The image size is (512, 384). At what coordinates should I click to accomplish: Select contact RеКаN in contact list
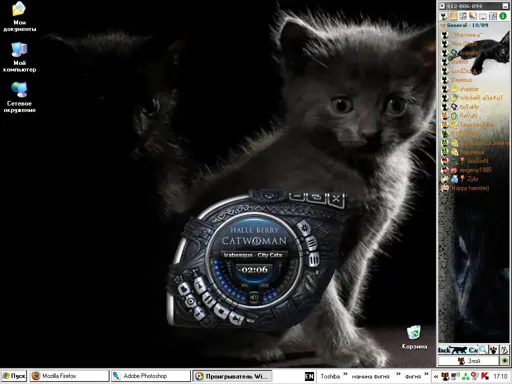pos(475,116)
